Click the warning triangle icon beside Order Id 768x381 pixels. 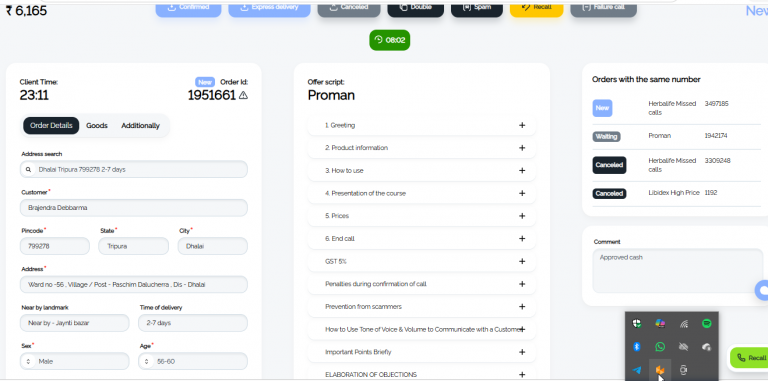click(x=243, y=95)
